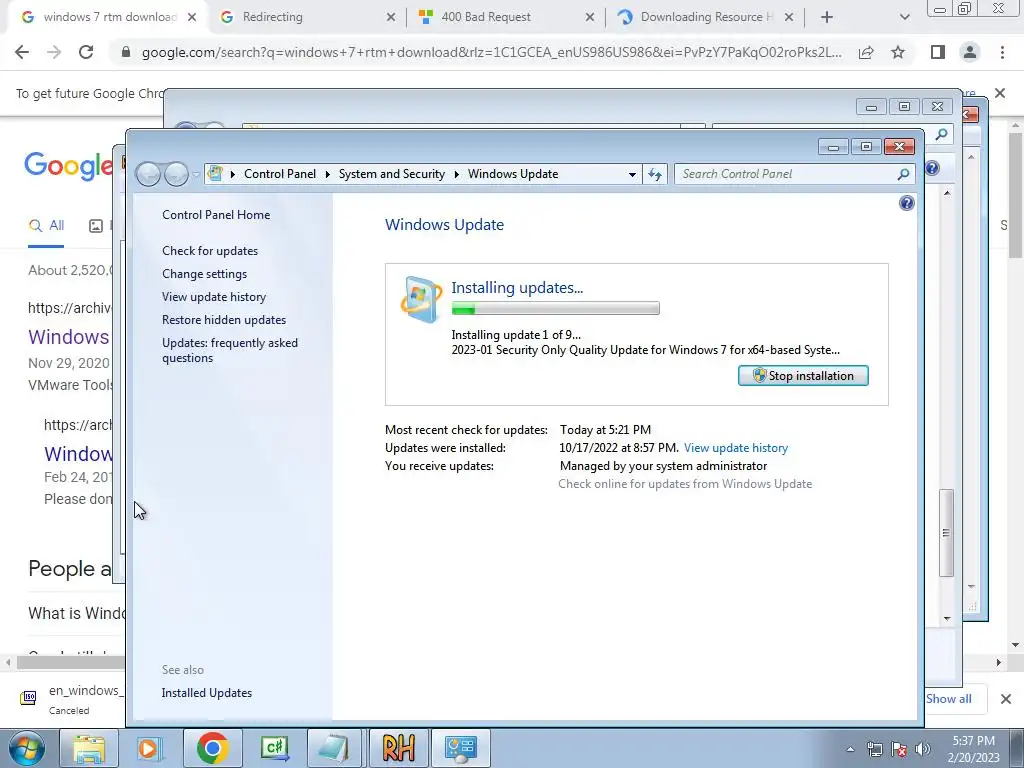
Task: Open the Windows Start menu
Action: click(x=27, y=748)
